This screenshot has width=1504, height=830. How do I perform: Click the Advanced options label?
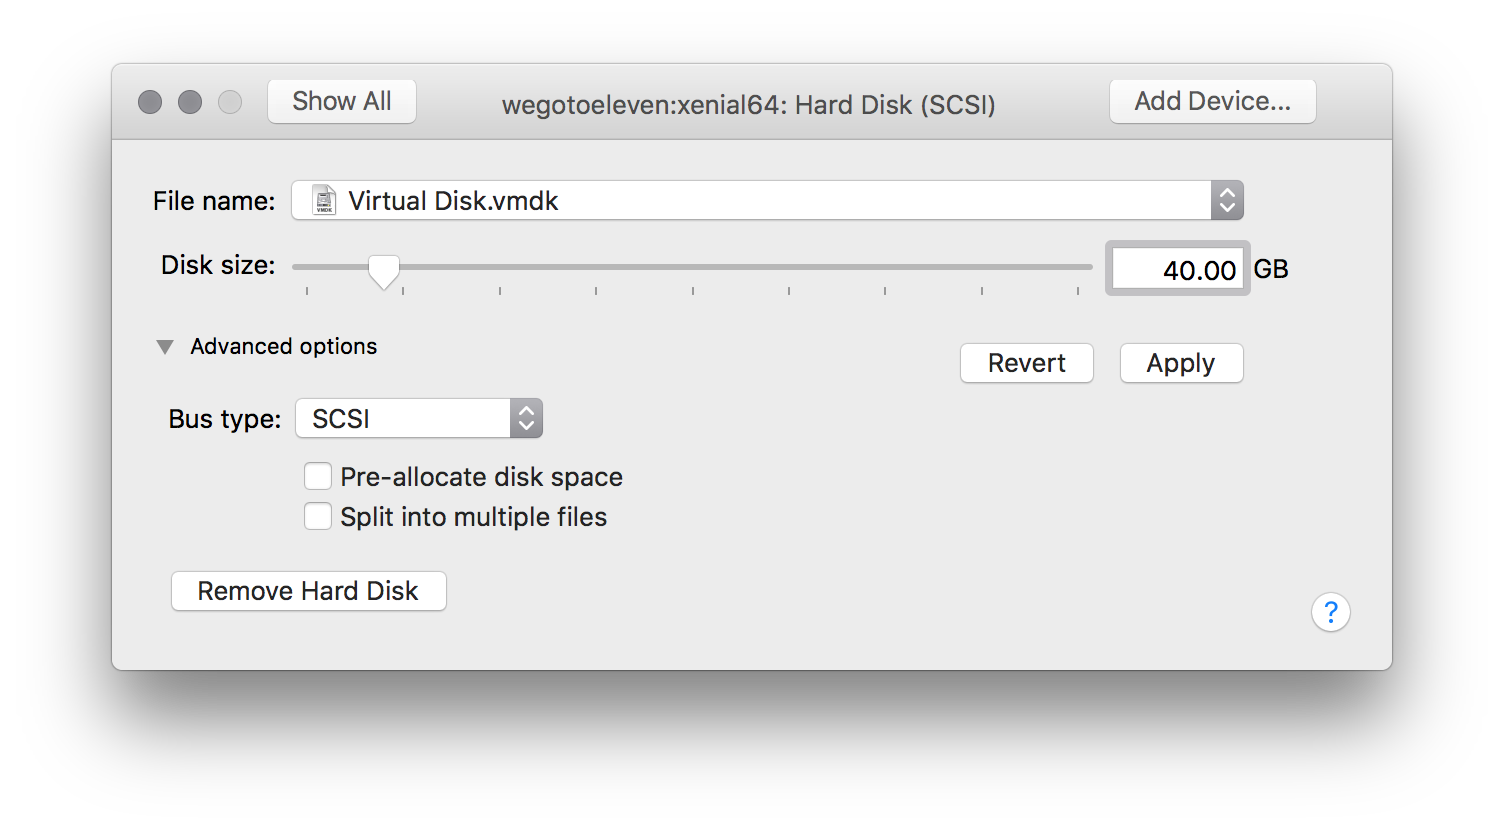(284, 346)
